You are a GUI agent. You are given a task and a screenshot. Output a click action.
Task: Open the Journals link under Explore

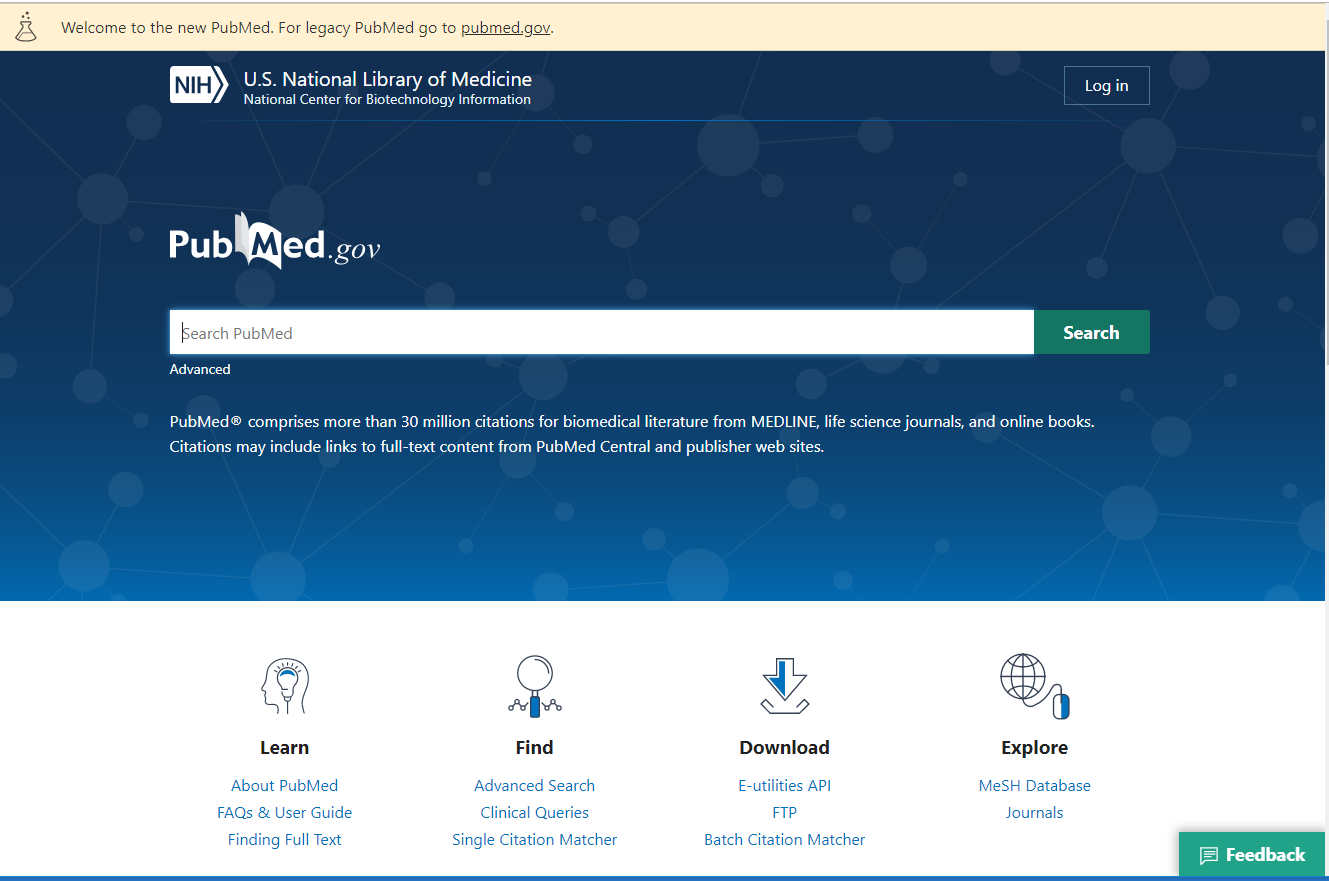[1035, 813]
